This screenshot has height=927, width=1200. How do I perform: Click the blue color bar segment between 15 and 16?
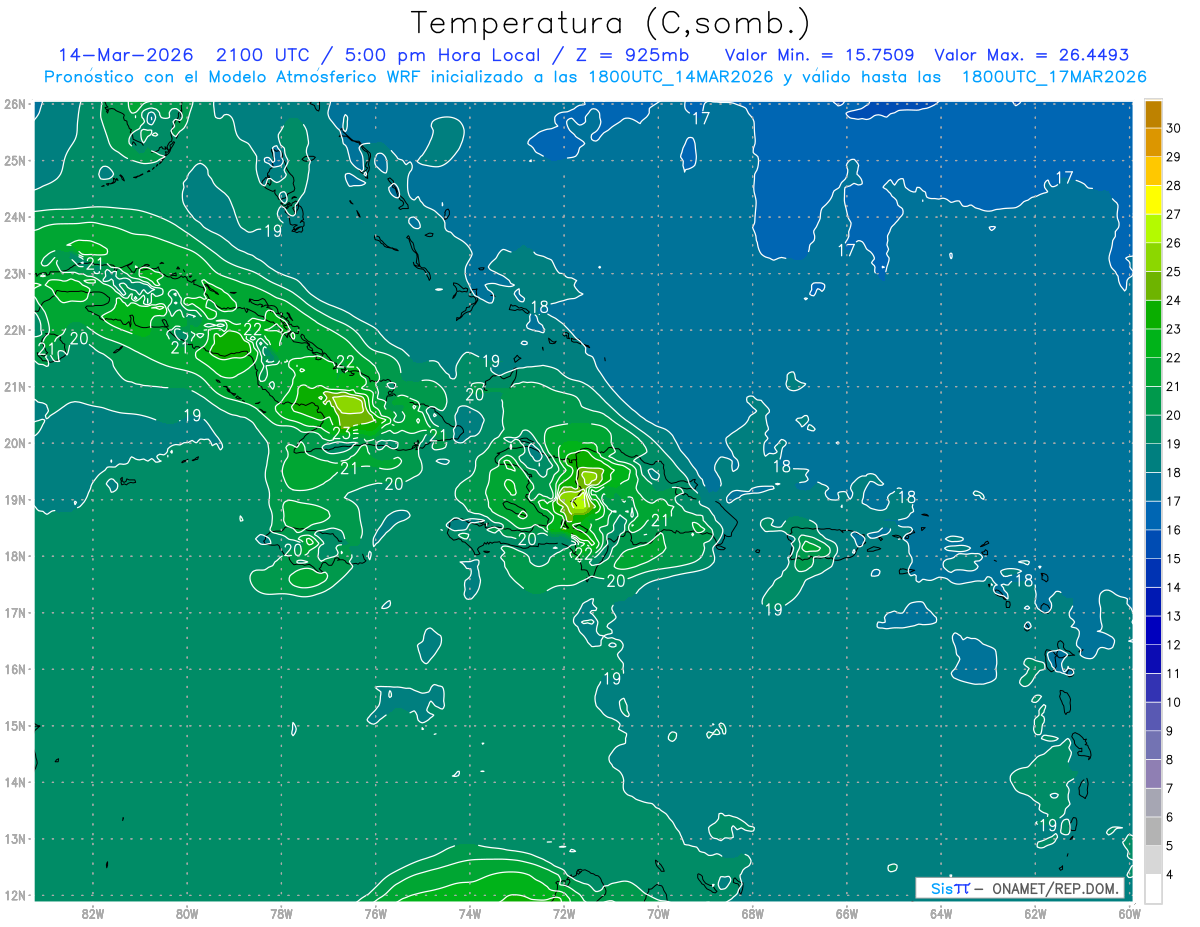(x=1153, y=544)
